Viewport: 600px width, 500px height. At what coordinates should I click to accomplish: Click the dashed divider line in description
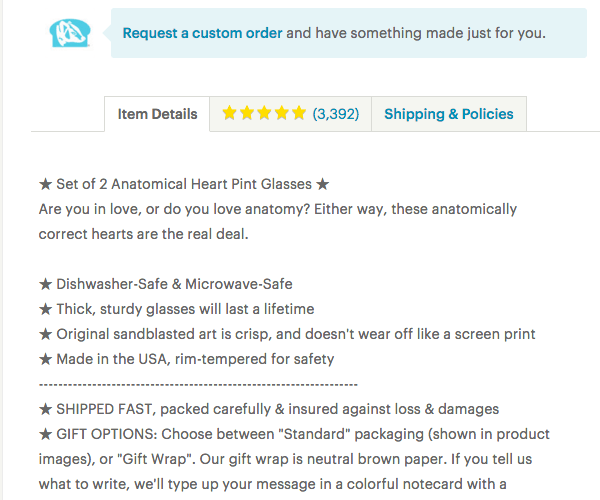[x=198, y=384]
